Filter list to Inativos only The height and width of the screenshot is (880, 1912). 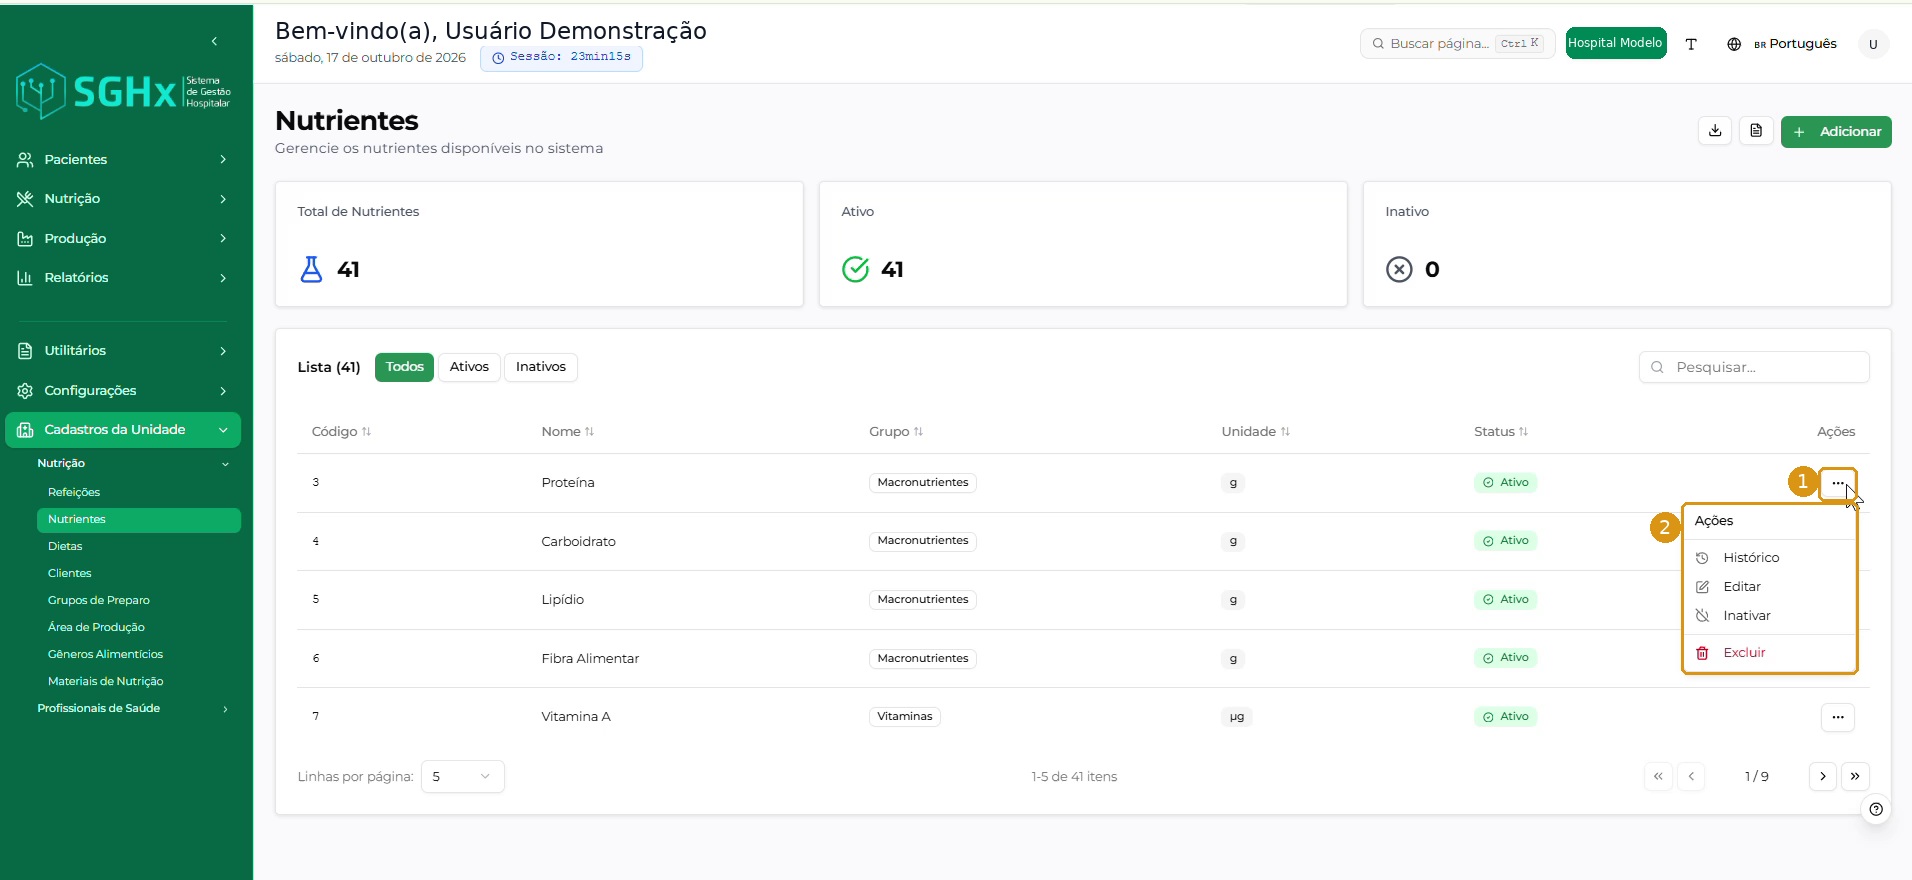coord(541,367)
